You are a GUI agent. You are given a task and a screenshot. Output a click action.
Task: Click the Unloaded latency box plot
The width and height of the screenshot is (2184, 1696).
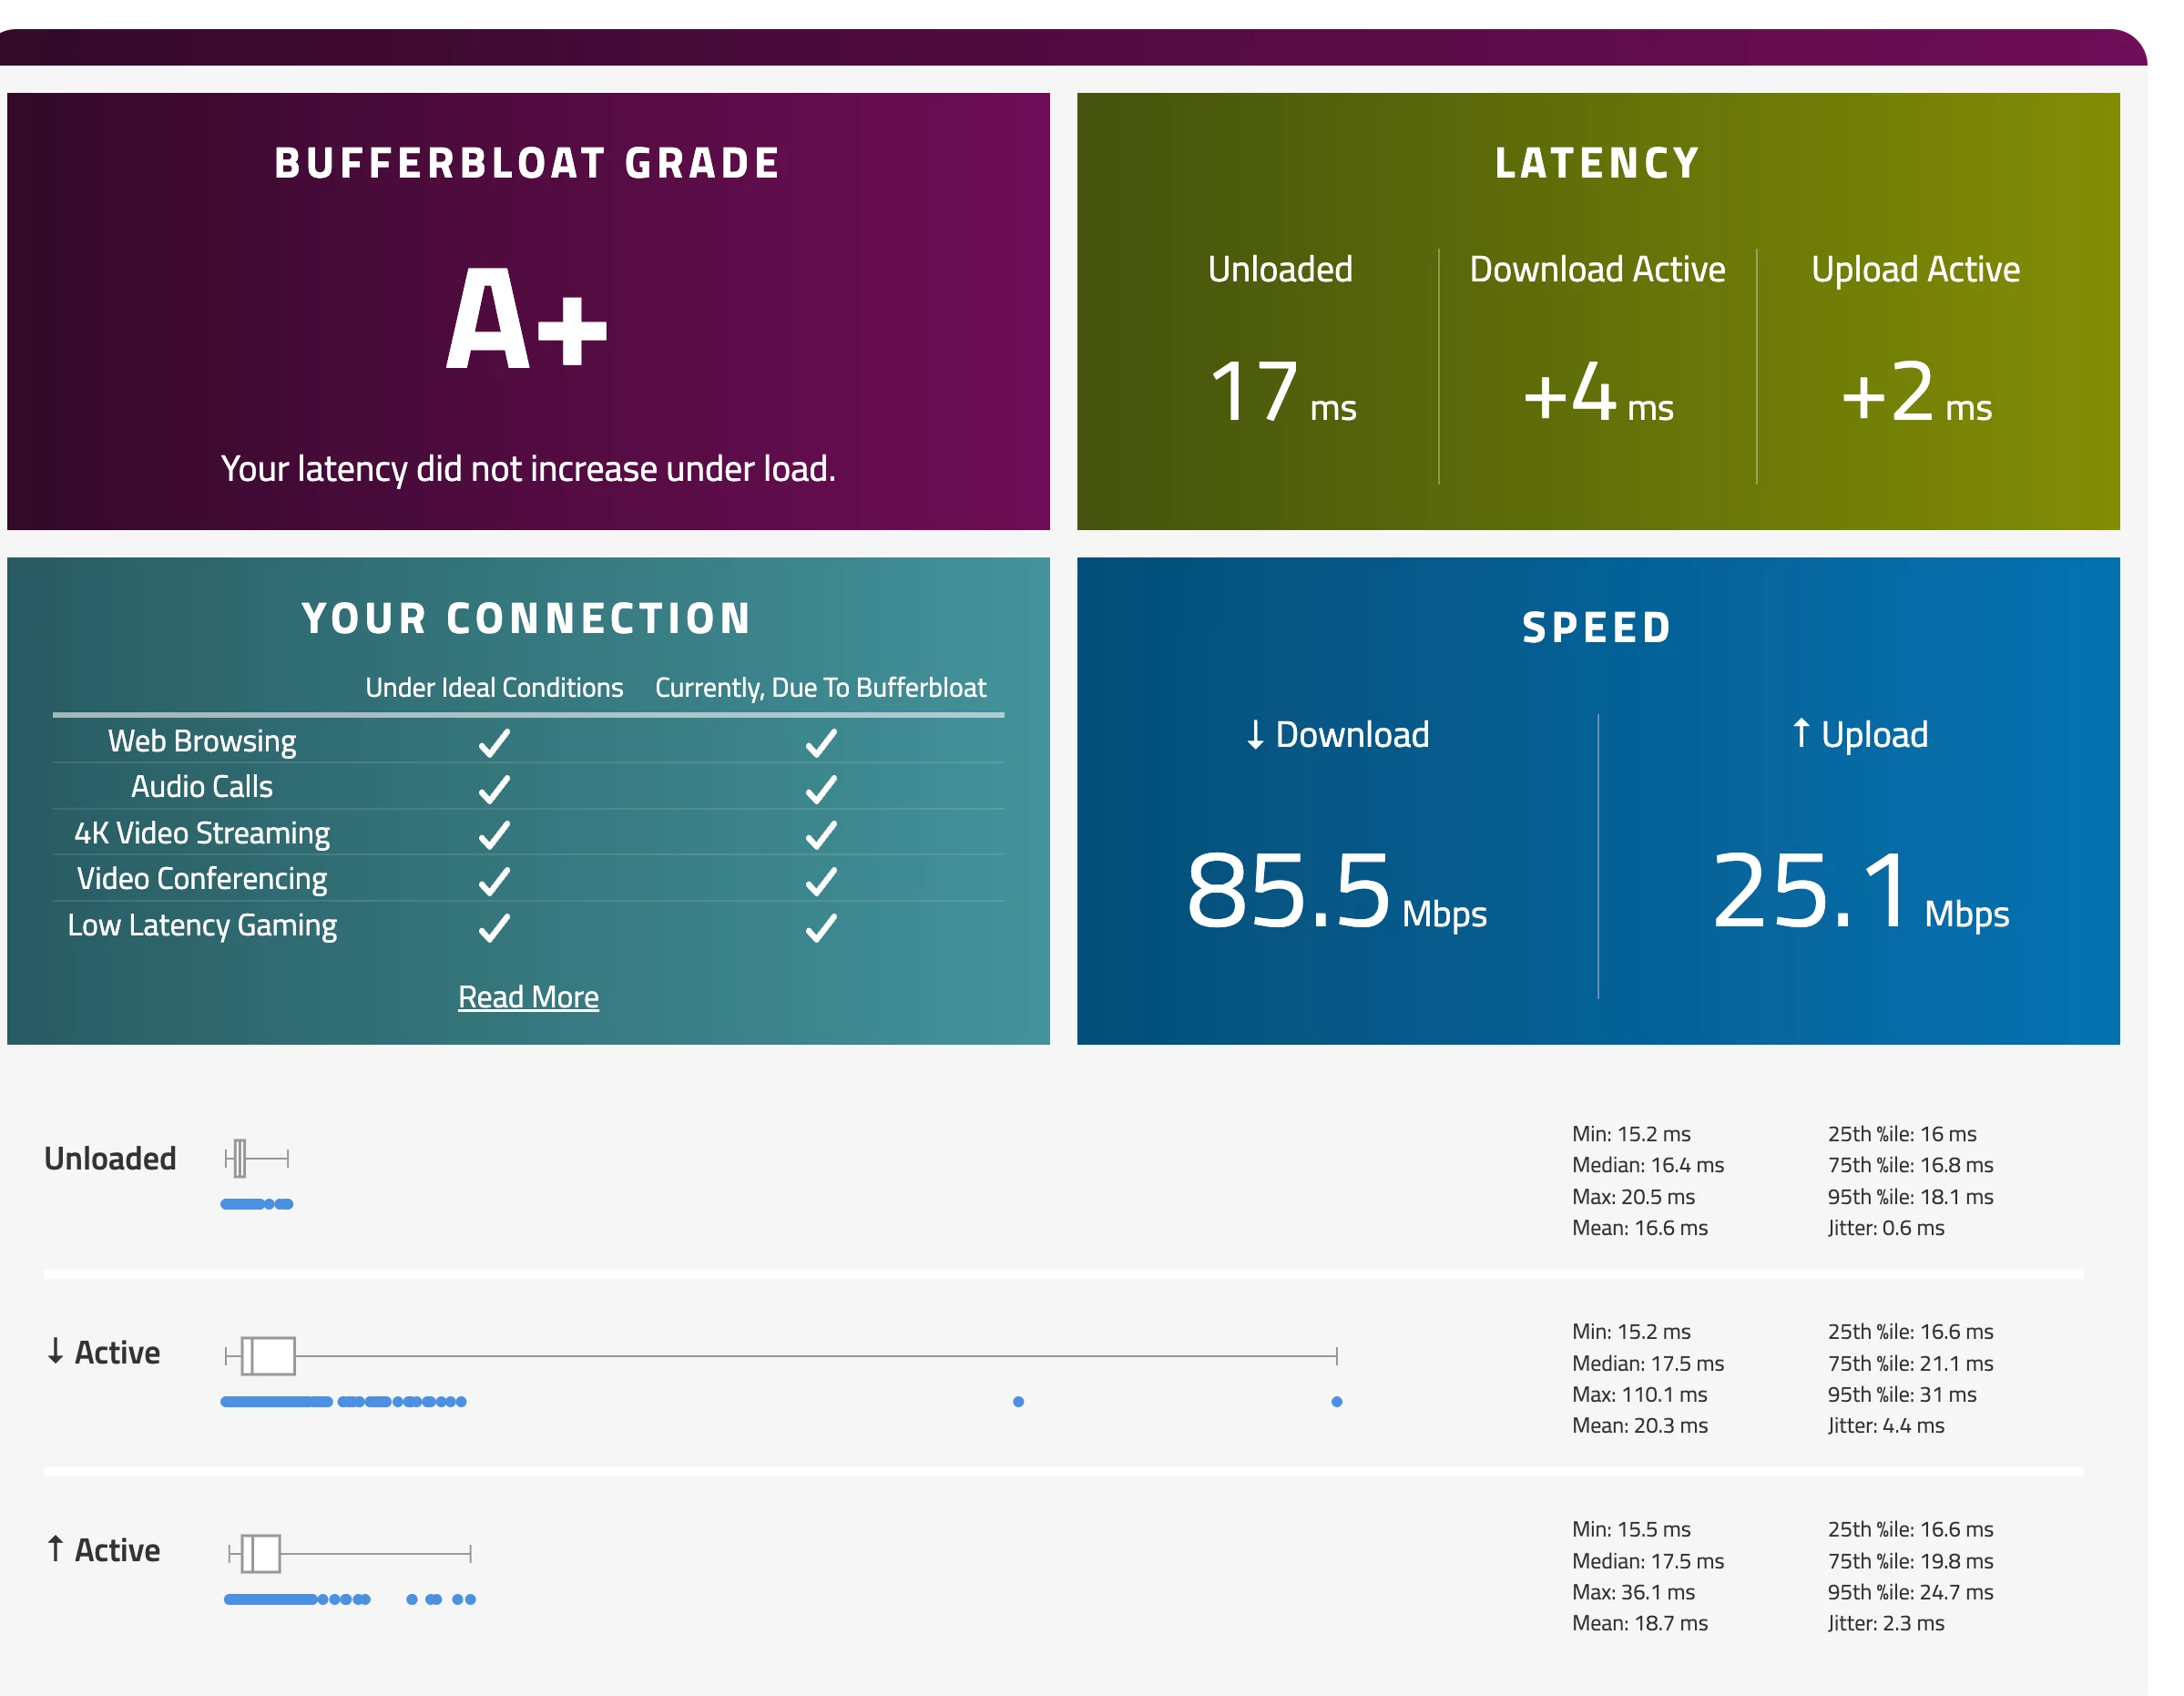tap(241, 1158)
